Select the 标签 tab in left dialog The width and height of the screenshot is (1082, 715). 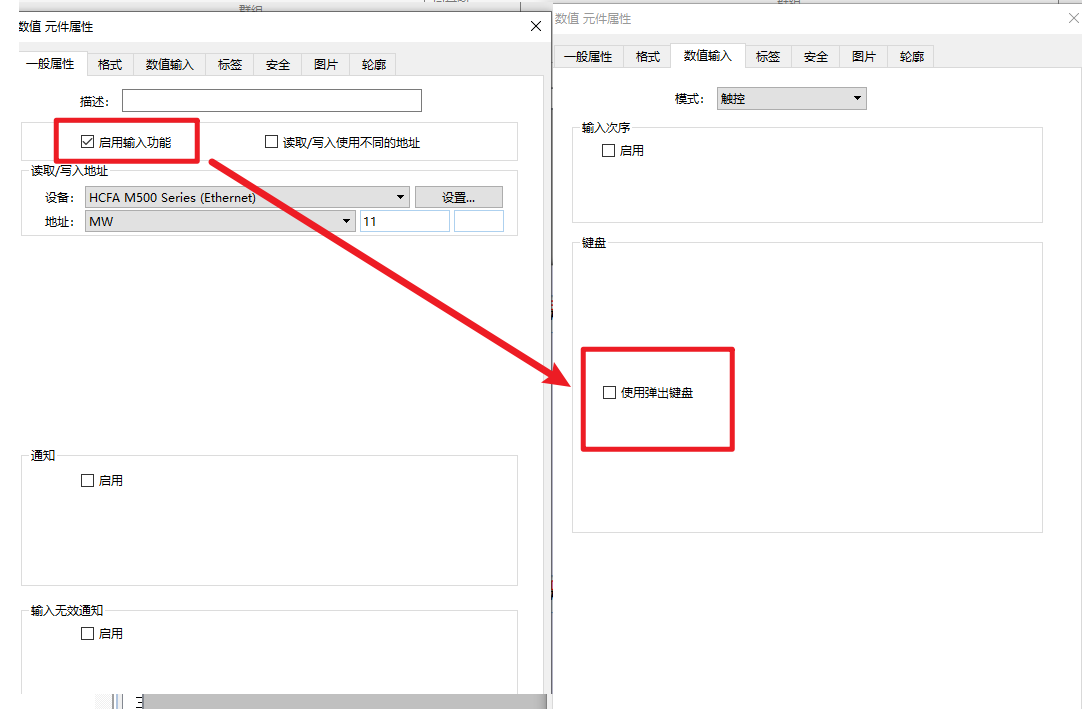click(x=230, y=64)
